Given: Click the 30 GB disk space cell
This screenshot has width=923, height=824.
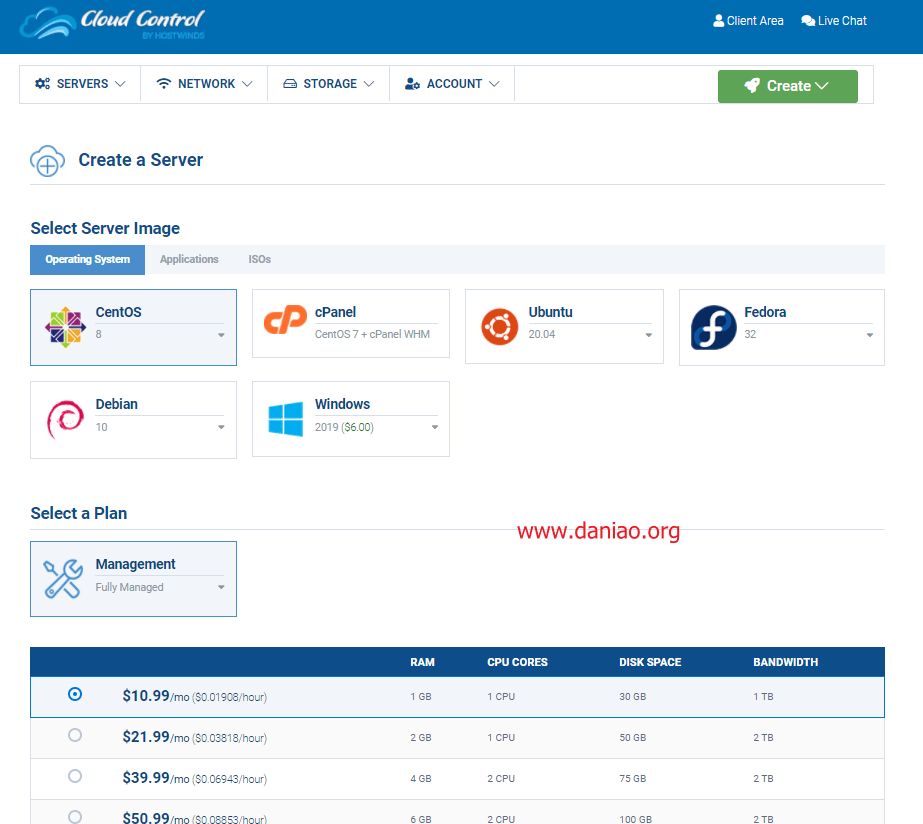Looking at the screenshot, I should (633, 697).
